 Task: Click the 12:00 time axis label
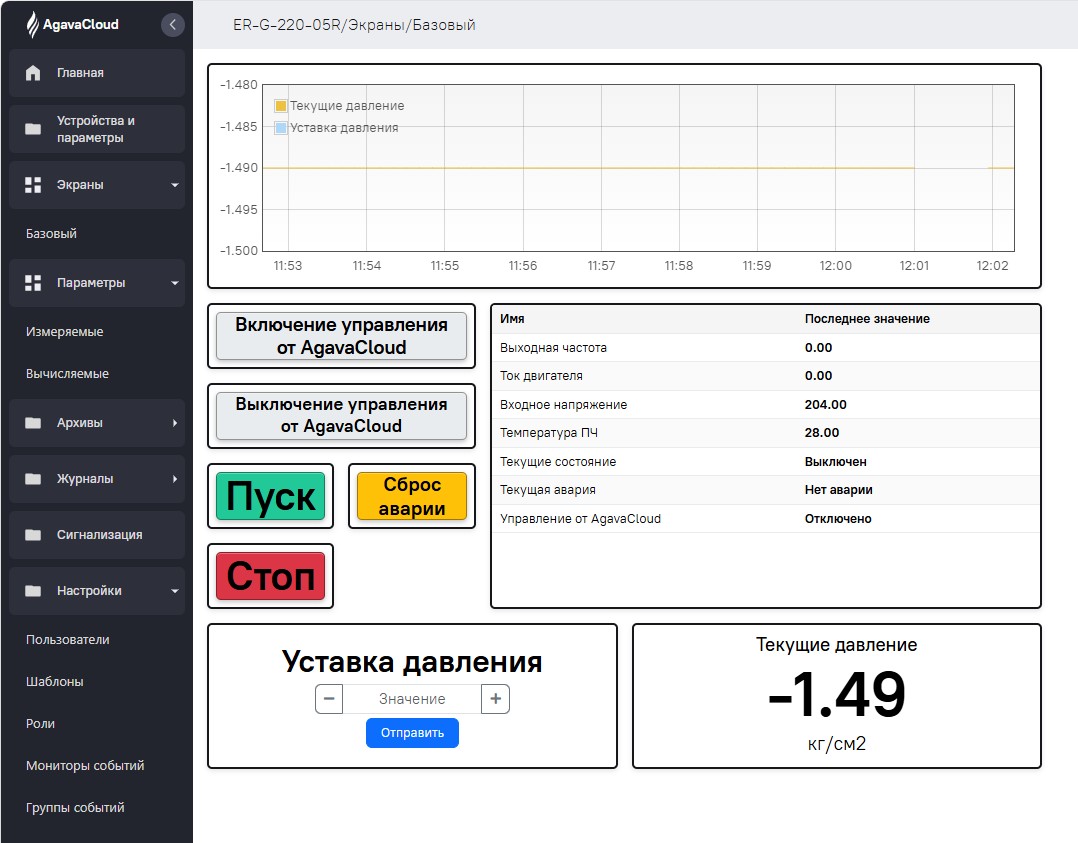coord(835,266)
